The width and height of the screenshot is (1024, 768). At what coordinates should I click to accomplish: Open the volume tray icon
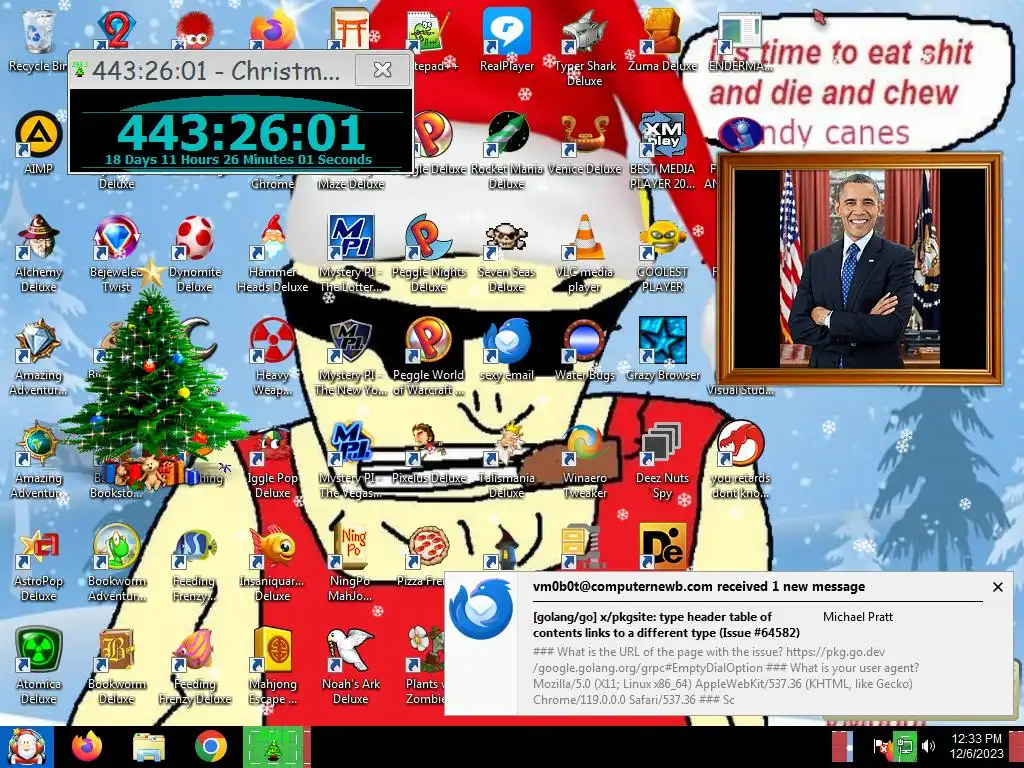point(928,746)
